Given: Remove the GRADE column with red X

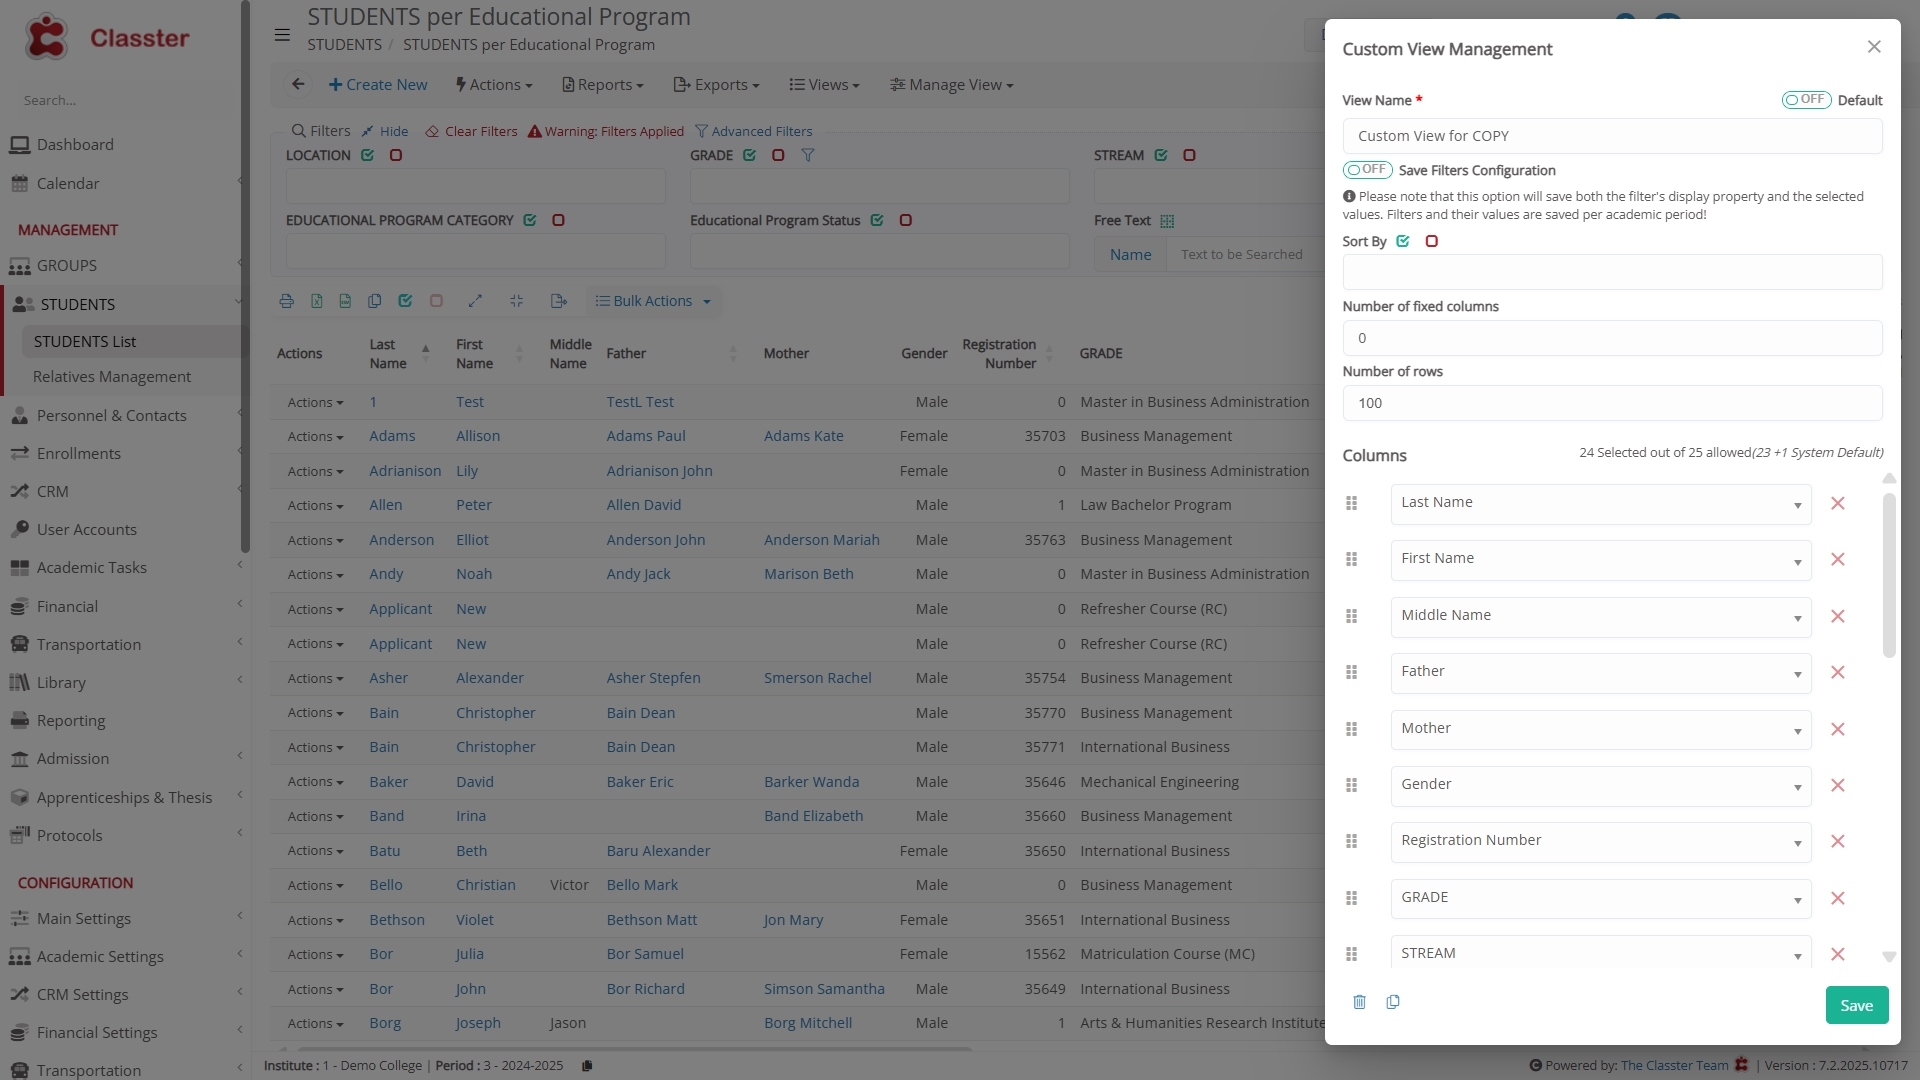Looking at the screenshot, I should point(1837,898).
